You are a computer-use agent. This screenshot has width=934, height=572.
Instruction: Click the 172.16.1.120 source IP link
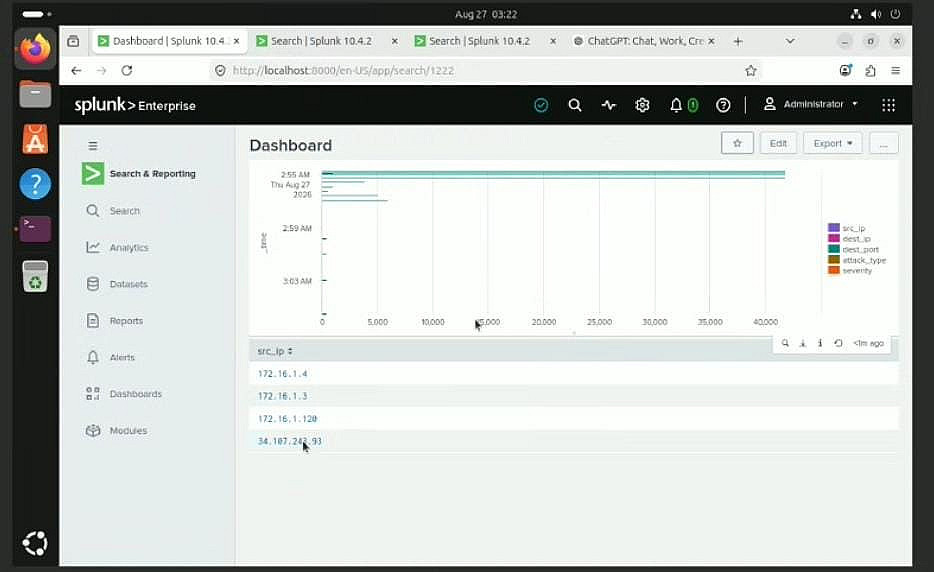(x=287, y=419)
